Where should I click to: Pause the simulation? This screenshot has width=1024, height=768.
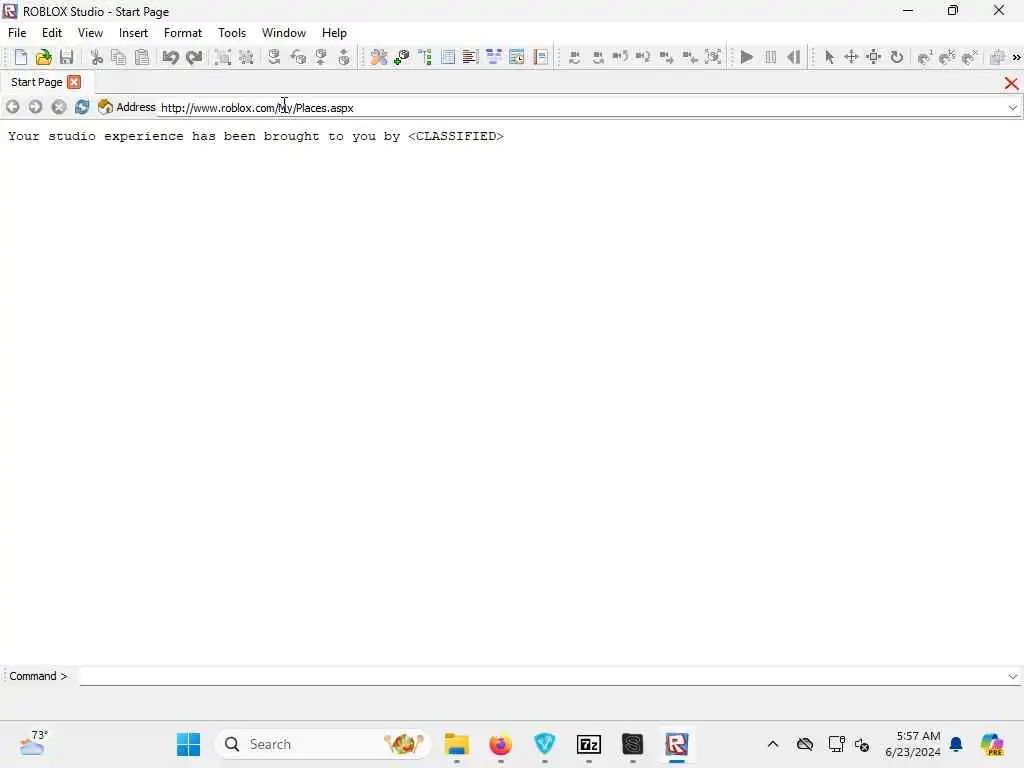click(771, 57)
